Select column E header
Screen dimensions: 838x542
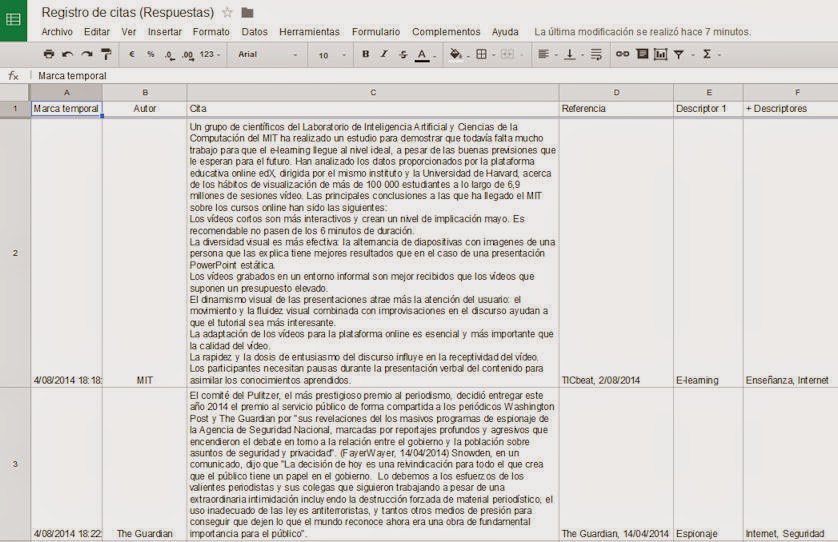coord(709,92)
